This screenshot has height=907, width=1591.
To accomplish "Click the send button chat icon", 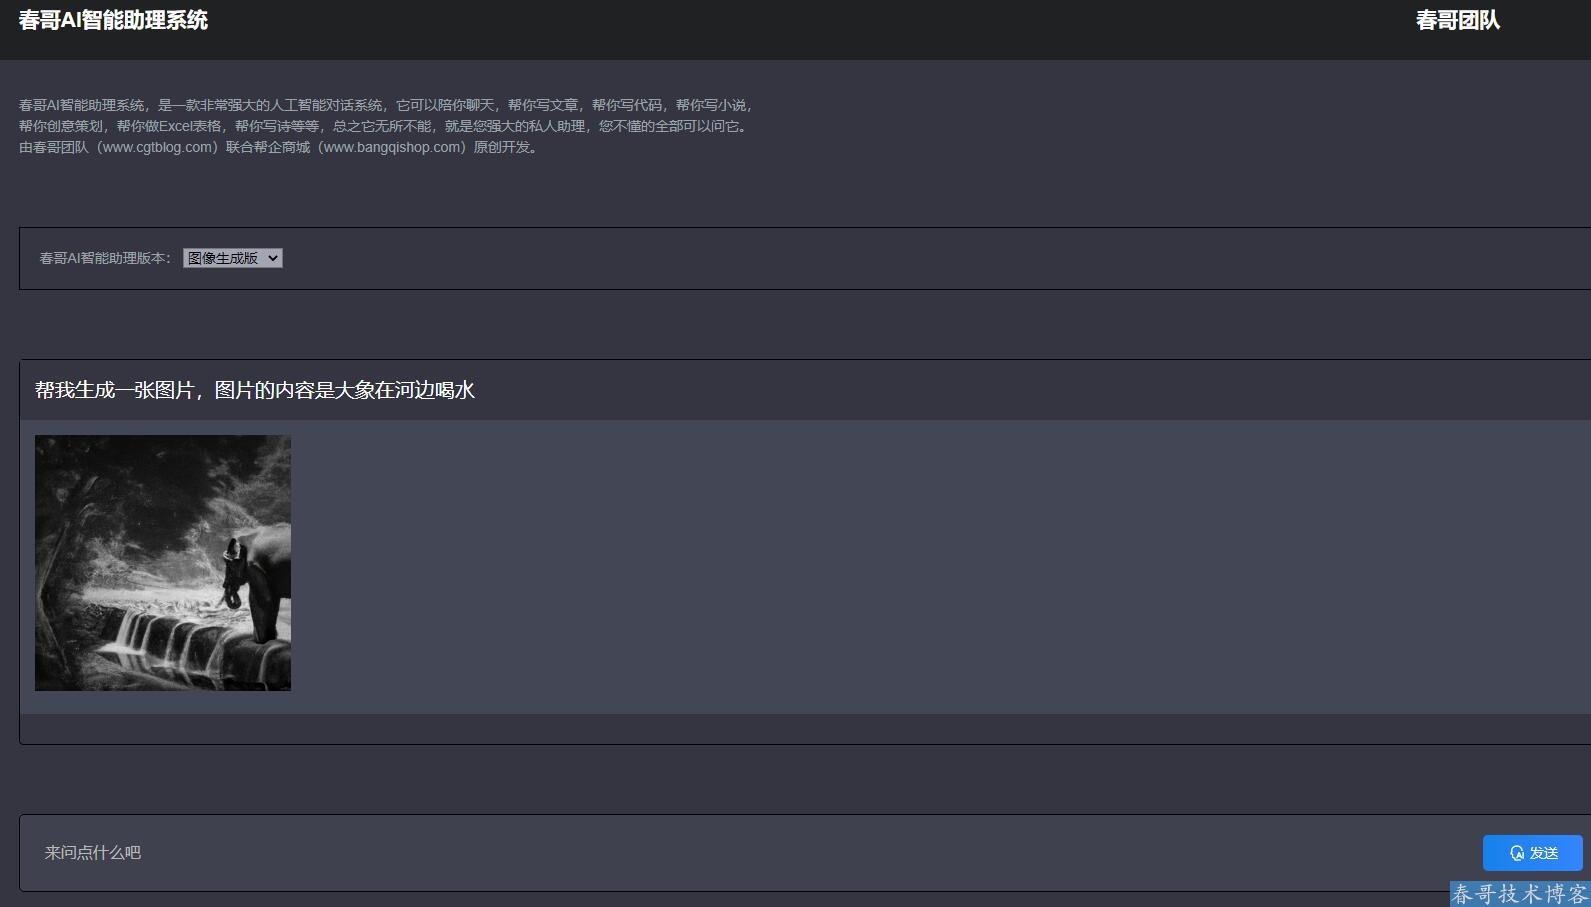I will click(1516, 853).
